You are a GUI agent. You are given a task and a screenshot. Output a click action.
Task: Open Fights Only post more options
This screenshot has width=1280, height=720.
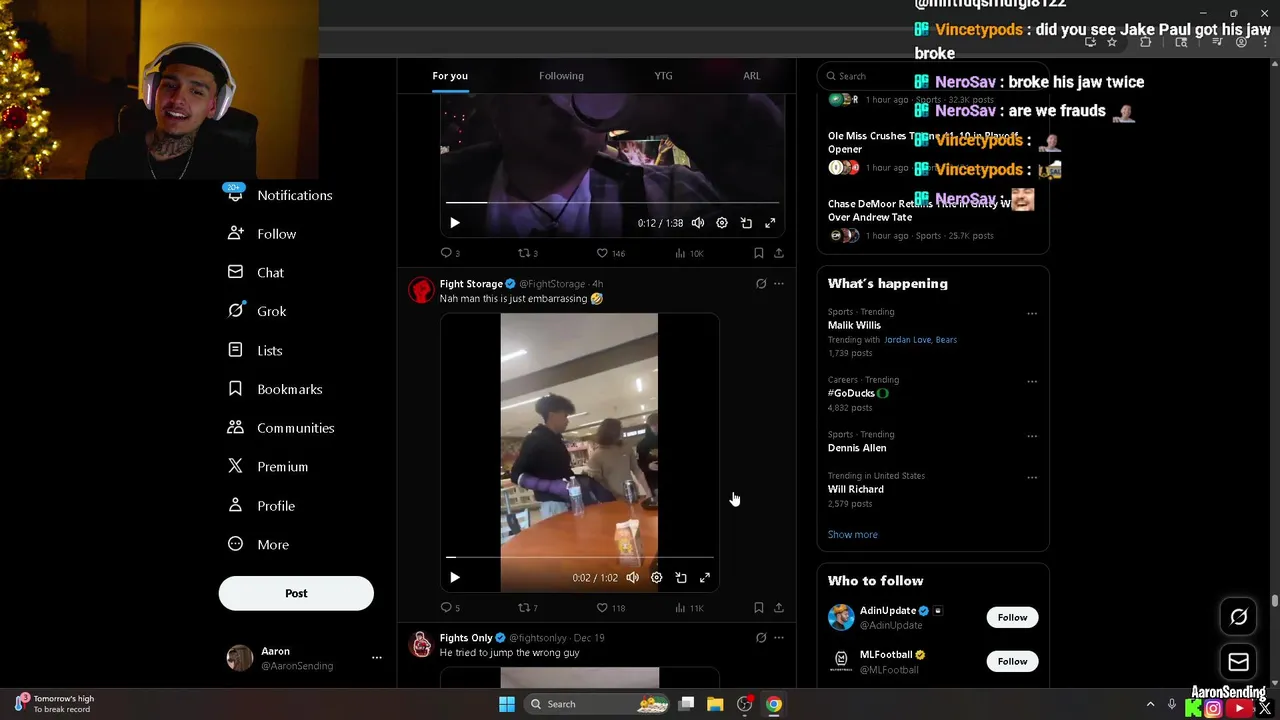click(779, 638)
